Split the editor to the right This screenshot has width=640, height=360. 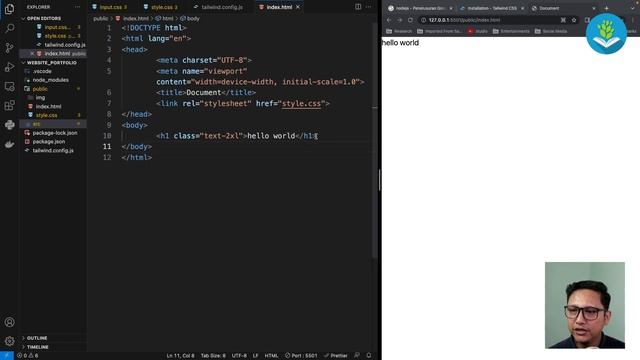pyautogui.click(x=358, y=7)
